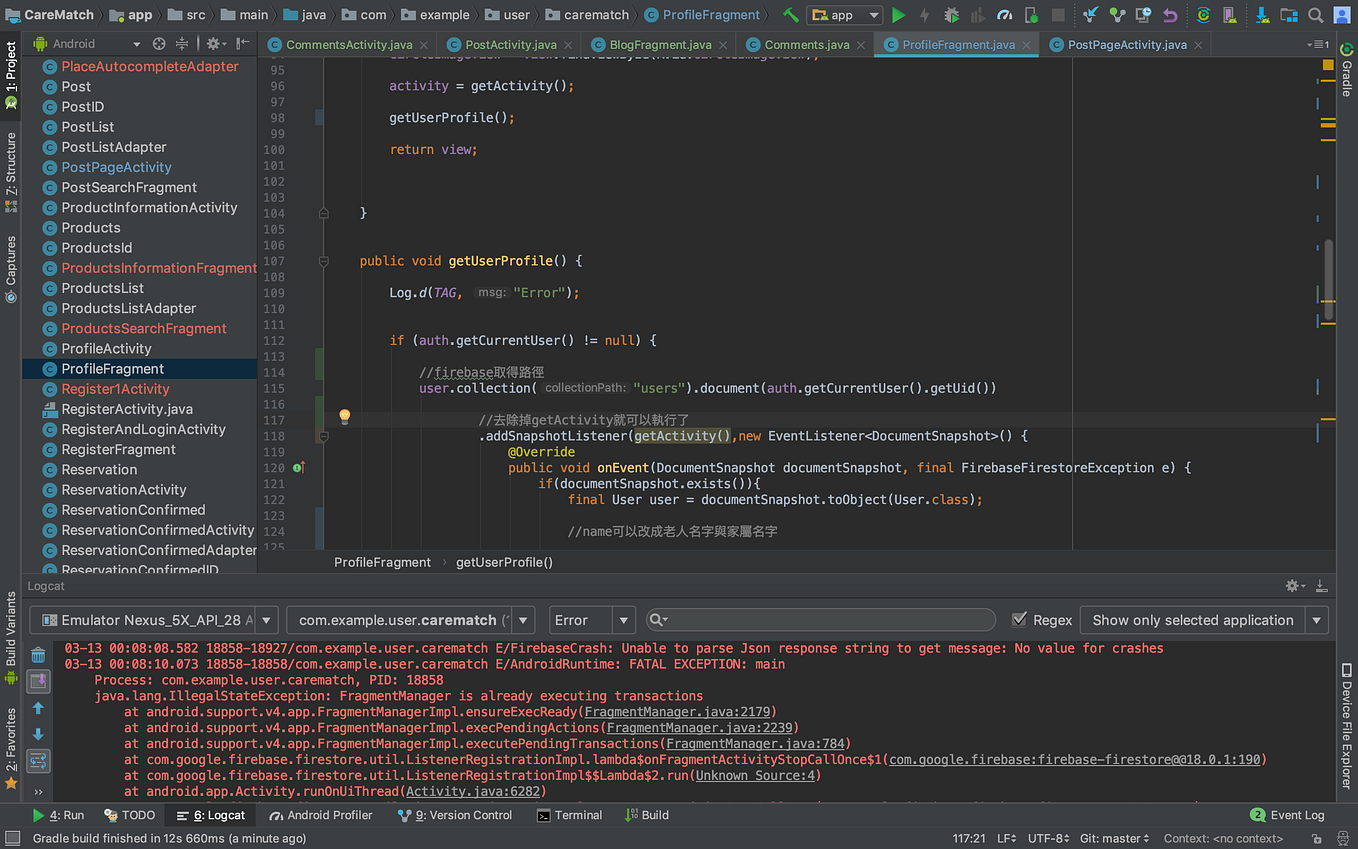Open the SDK Manager icon
This screenshot has width=1358, height=849.
point(1260,15)
